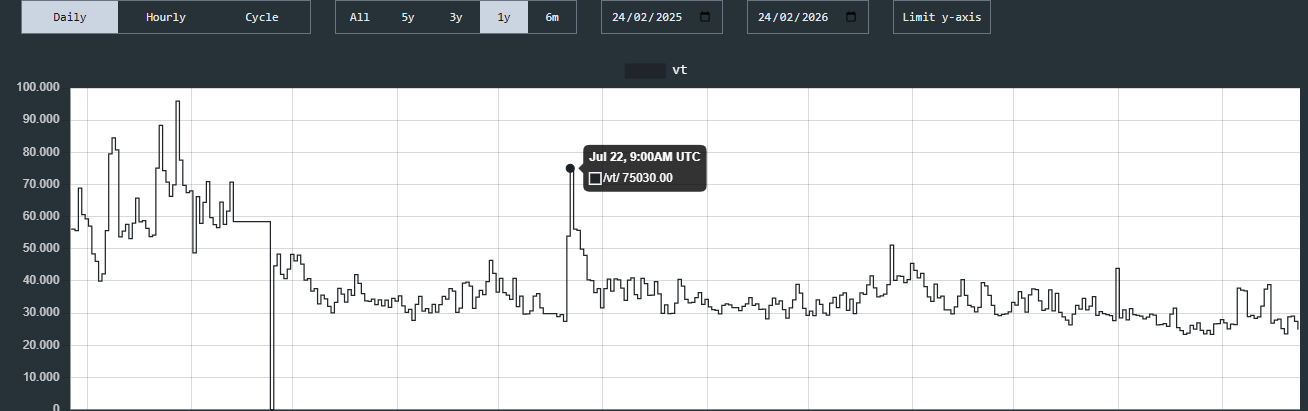Click the vt legend label
Viewport: 1308px width, 411px height.
point(679,70)
